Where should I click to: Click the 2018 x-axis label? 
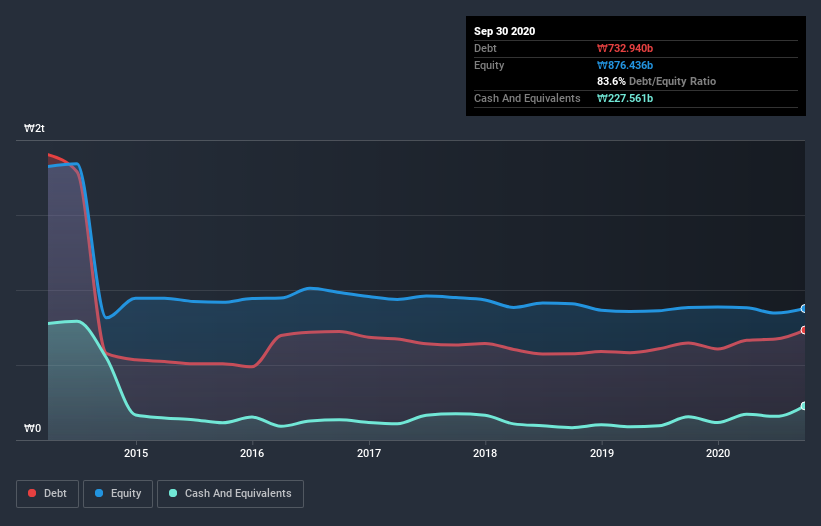coord(485,453)
